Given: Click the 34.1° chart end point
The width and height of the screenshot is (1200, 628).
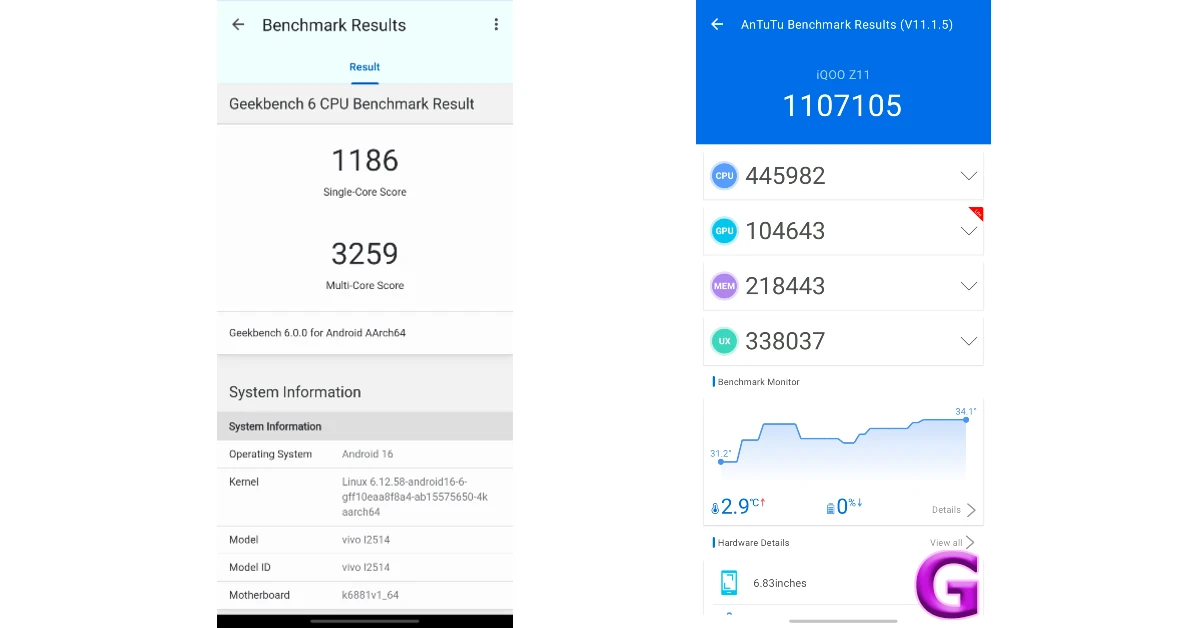Looking at the screenshot, I should click(966, 419).
